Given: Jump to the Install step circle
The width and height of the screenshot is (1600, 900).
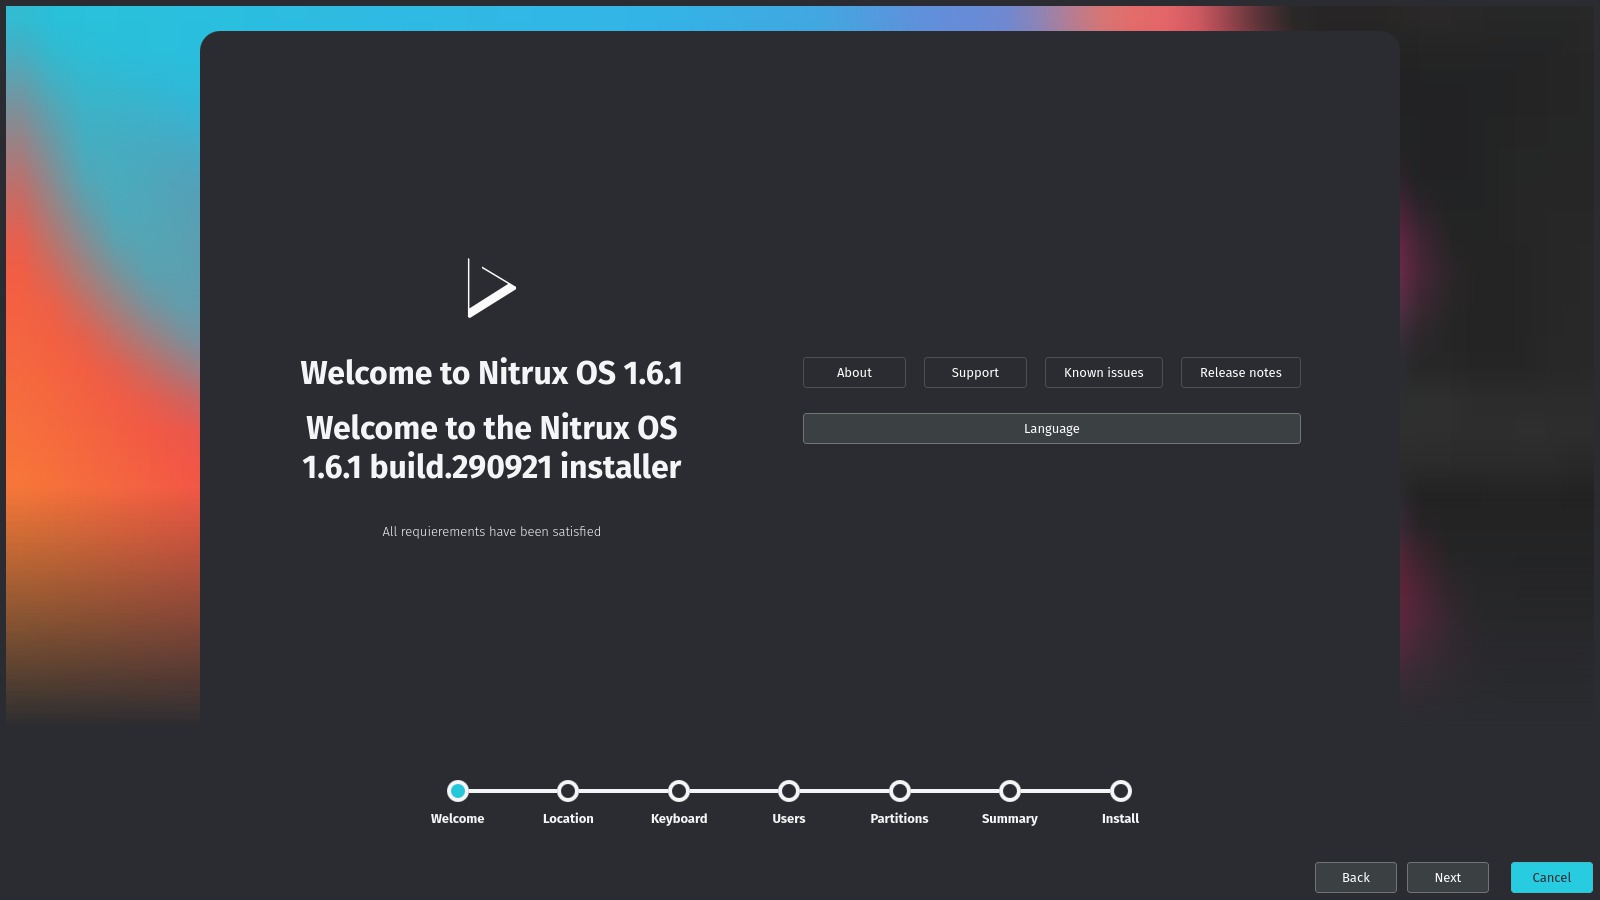Looking at the screenshot, I should coord(1121,791).
